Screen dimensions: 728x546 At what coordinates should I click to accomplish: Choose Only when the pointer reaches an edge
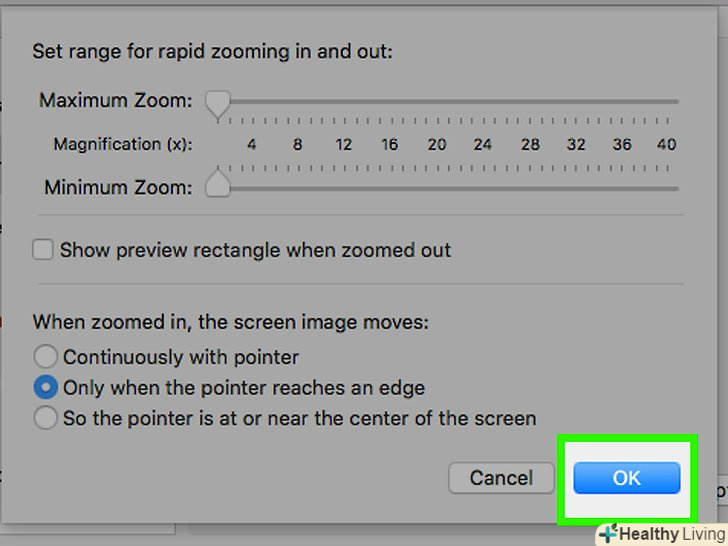[46, 387]
